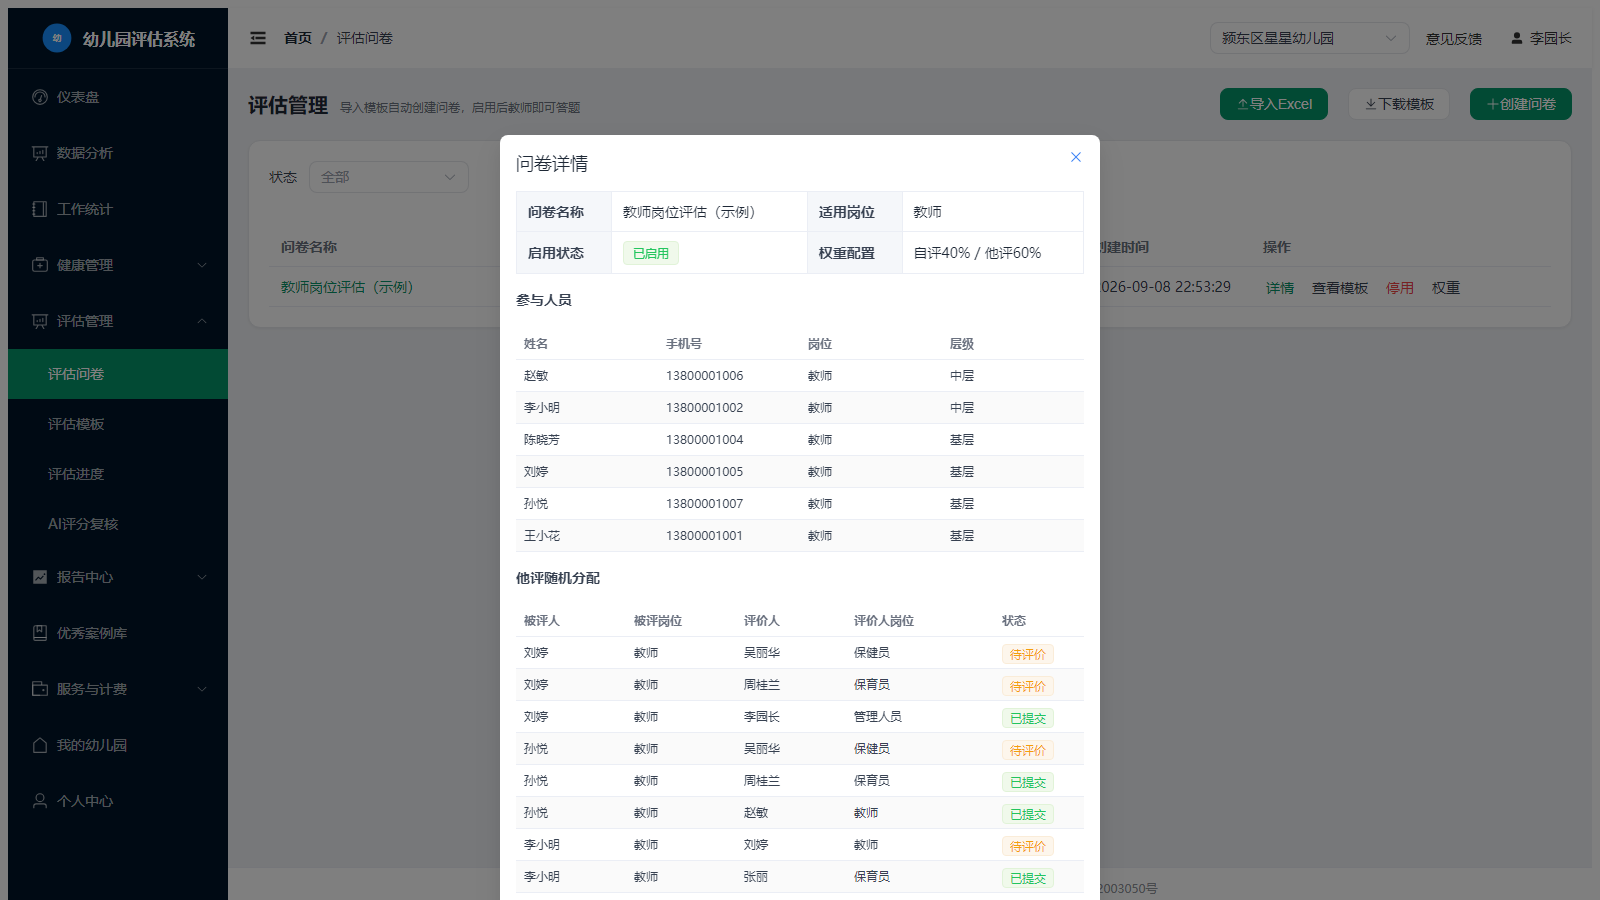The image size is (1600, 900).
Task: Expand the 报告中心 submenu chevron
Action: coord(202,577)
